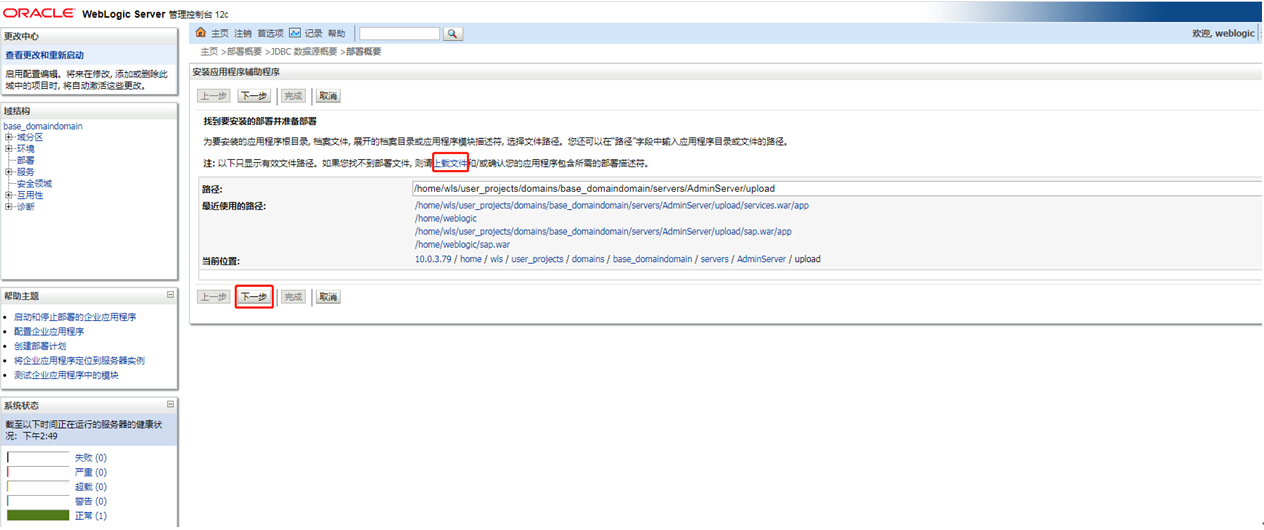Click the lower 取消 button

(328, 297)
